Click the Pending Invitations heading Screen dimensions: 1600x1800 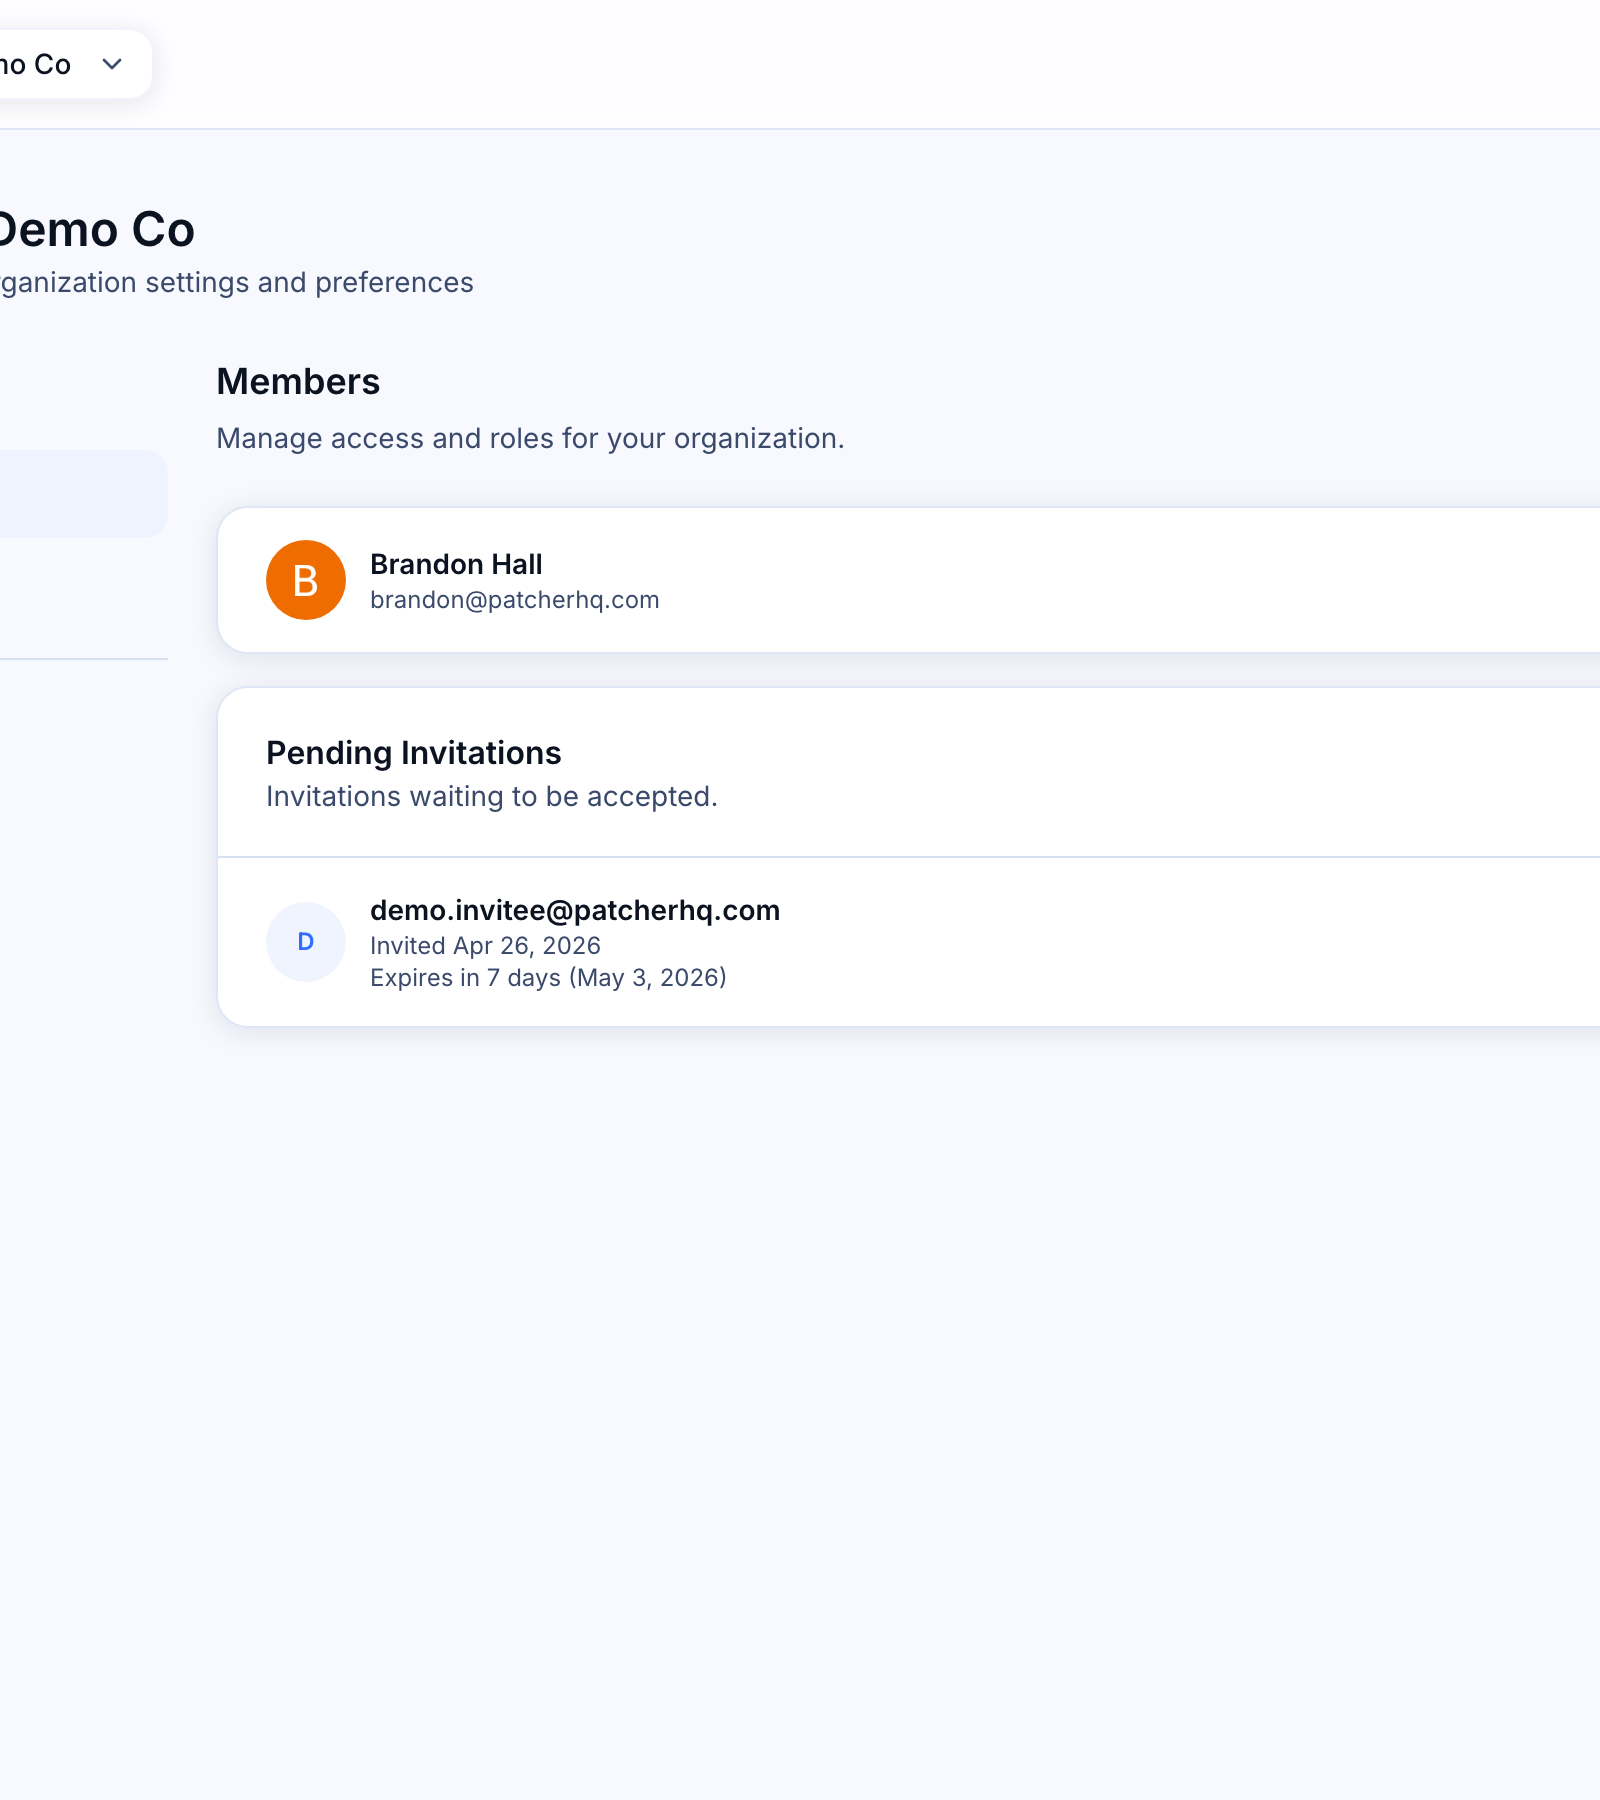pos(414,753)
